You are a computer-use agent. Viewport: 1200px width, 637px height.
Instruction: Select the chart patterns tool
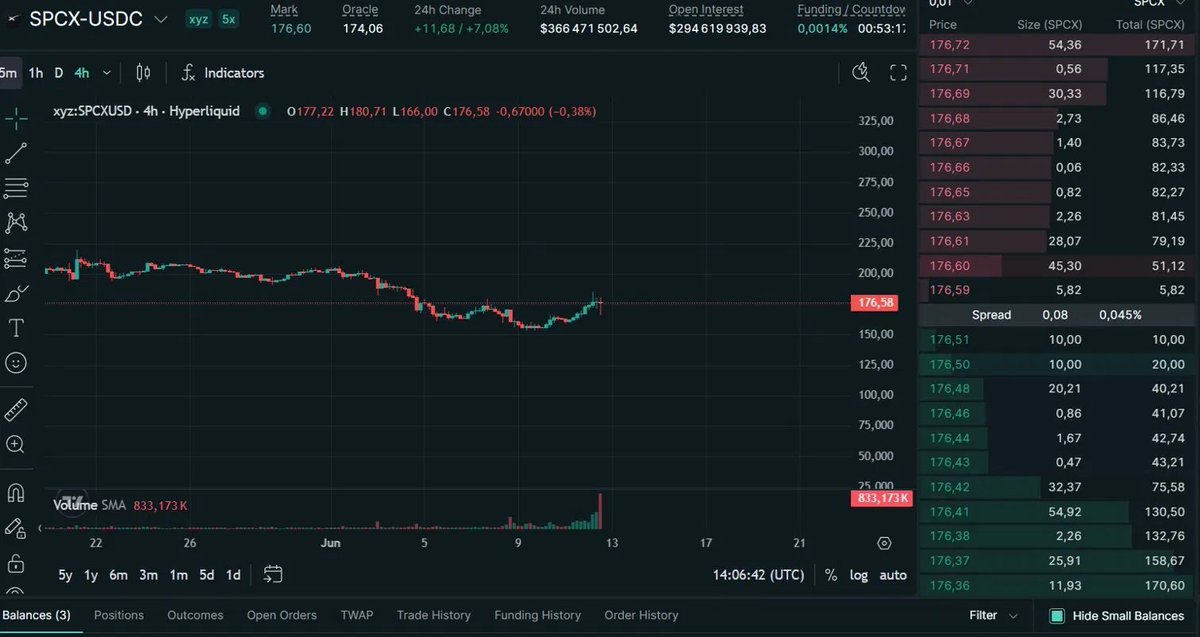pyautogui.click(x=16, y=222)
